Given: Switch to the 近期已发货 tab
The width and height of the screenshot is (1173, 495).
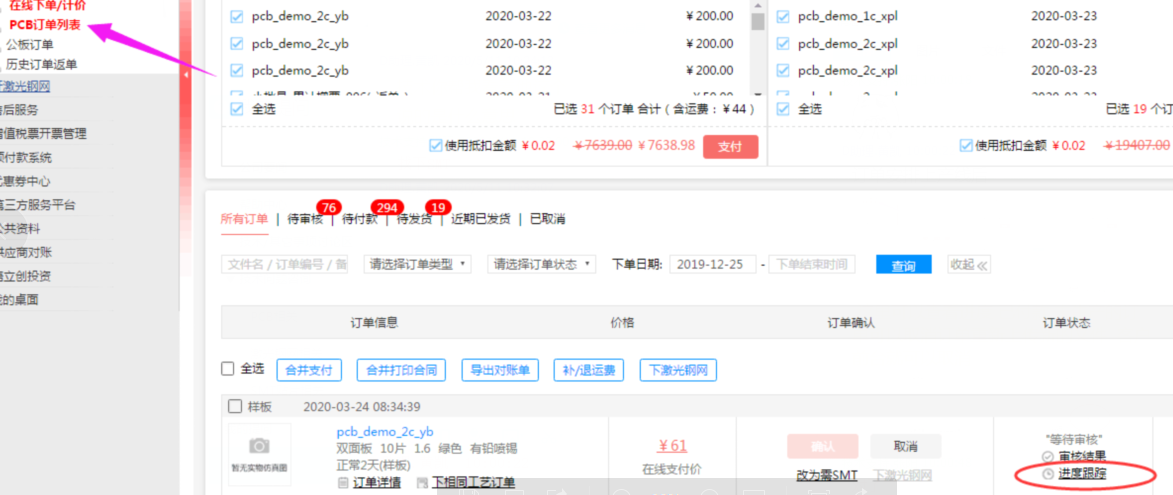Looking at the screenshot, I should tap(481, 220).
